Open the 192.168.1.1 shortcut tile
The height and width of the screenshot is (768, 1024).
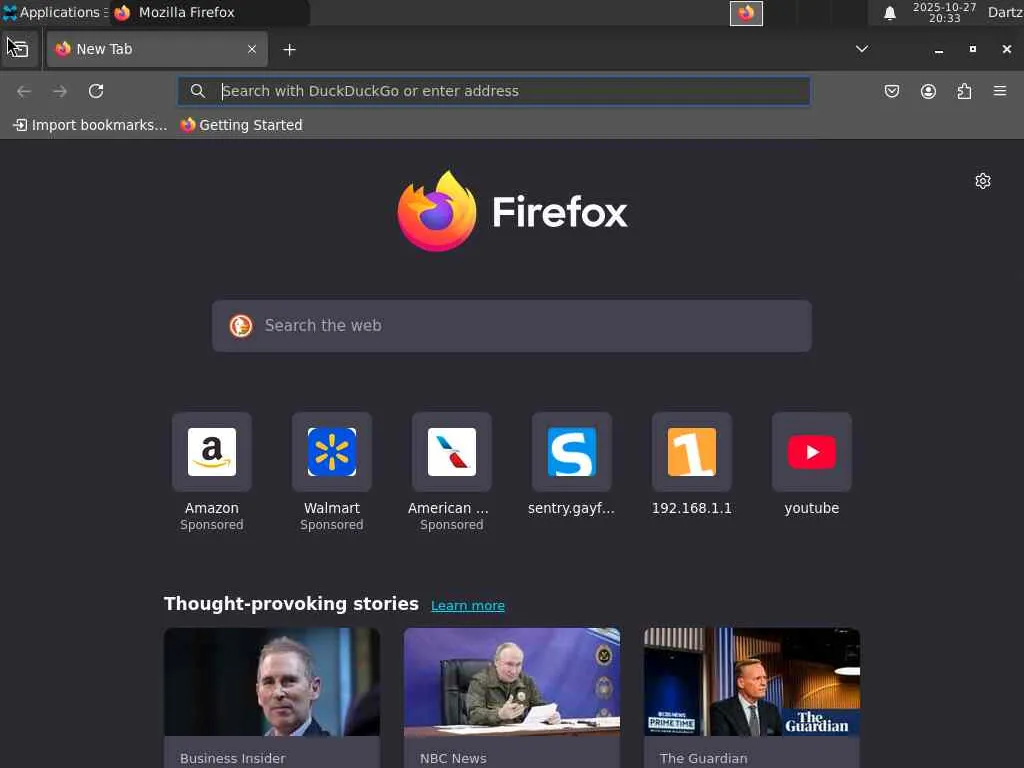coord(692,452)
